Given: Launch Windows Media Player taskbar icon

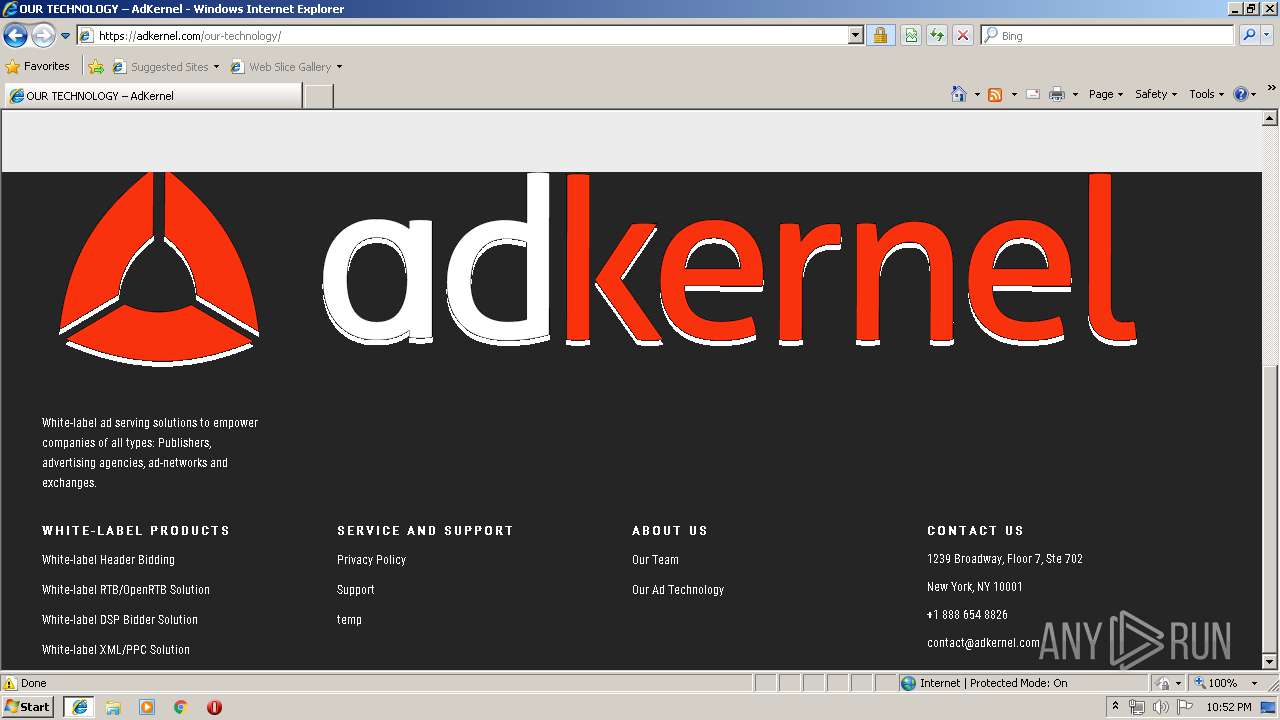Looking at the screenshot, I should (147, 707).
